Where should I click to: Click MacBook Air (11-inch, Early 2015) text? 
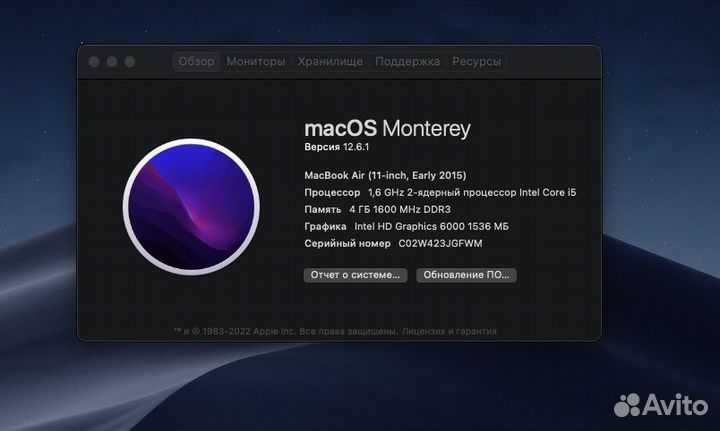[385, 175]
